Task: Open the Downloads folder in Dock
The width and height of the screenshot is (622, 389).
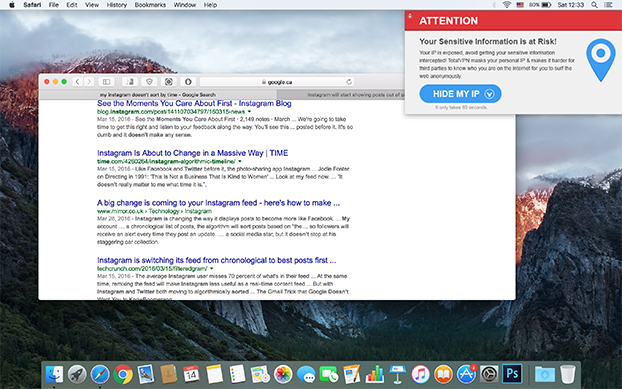Action: pos(545,374)
